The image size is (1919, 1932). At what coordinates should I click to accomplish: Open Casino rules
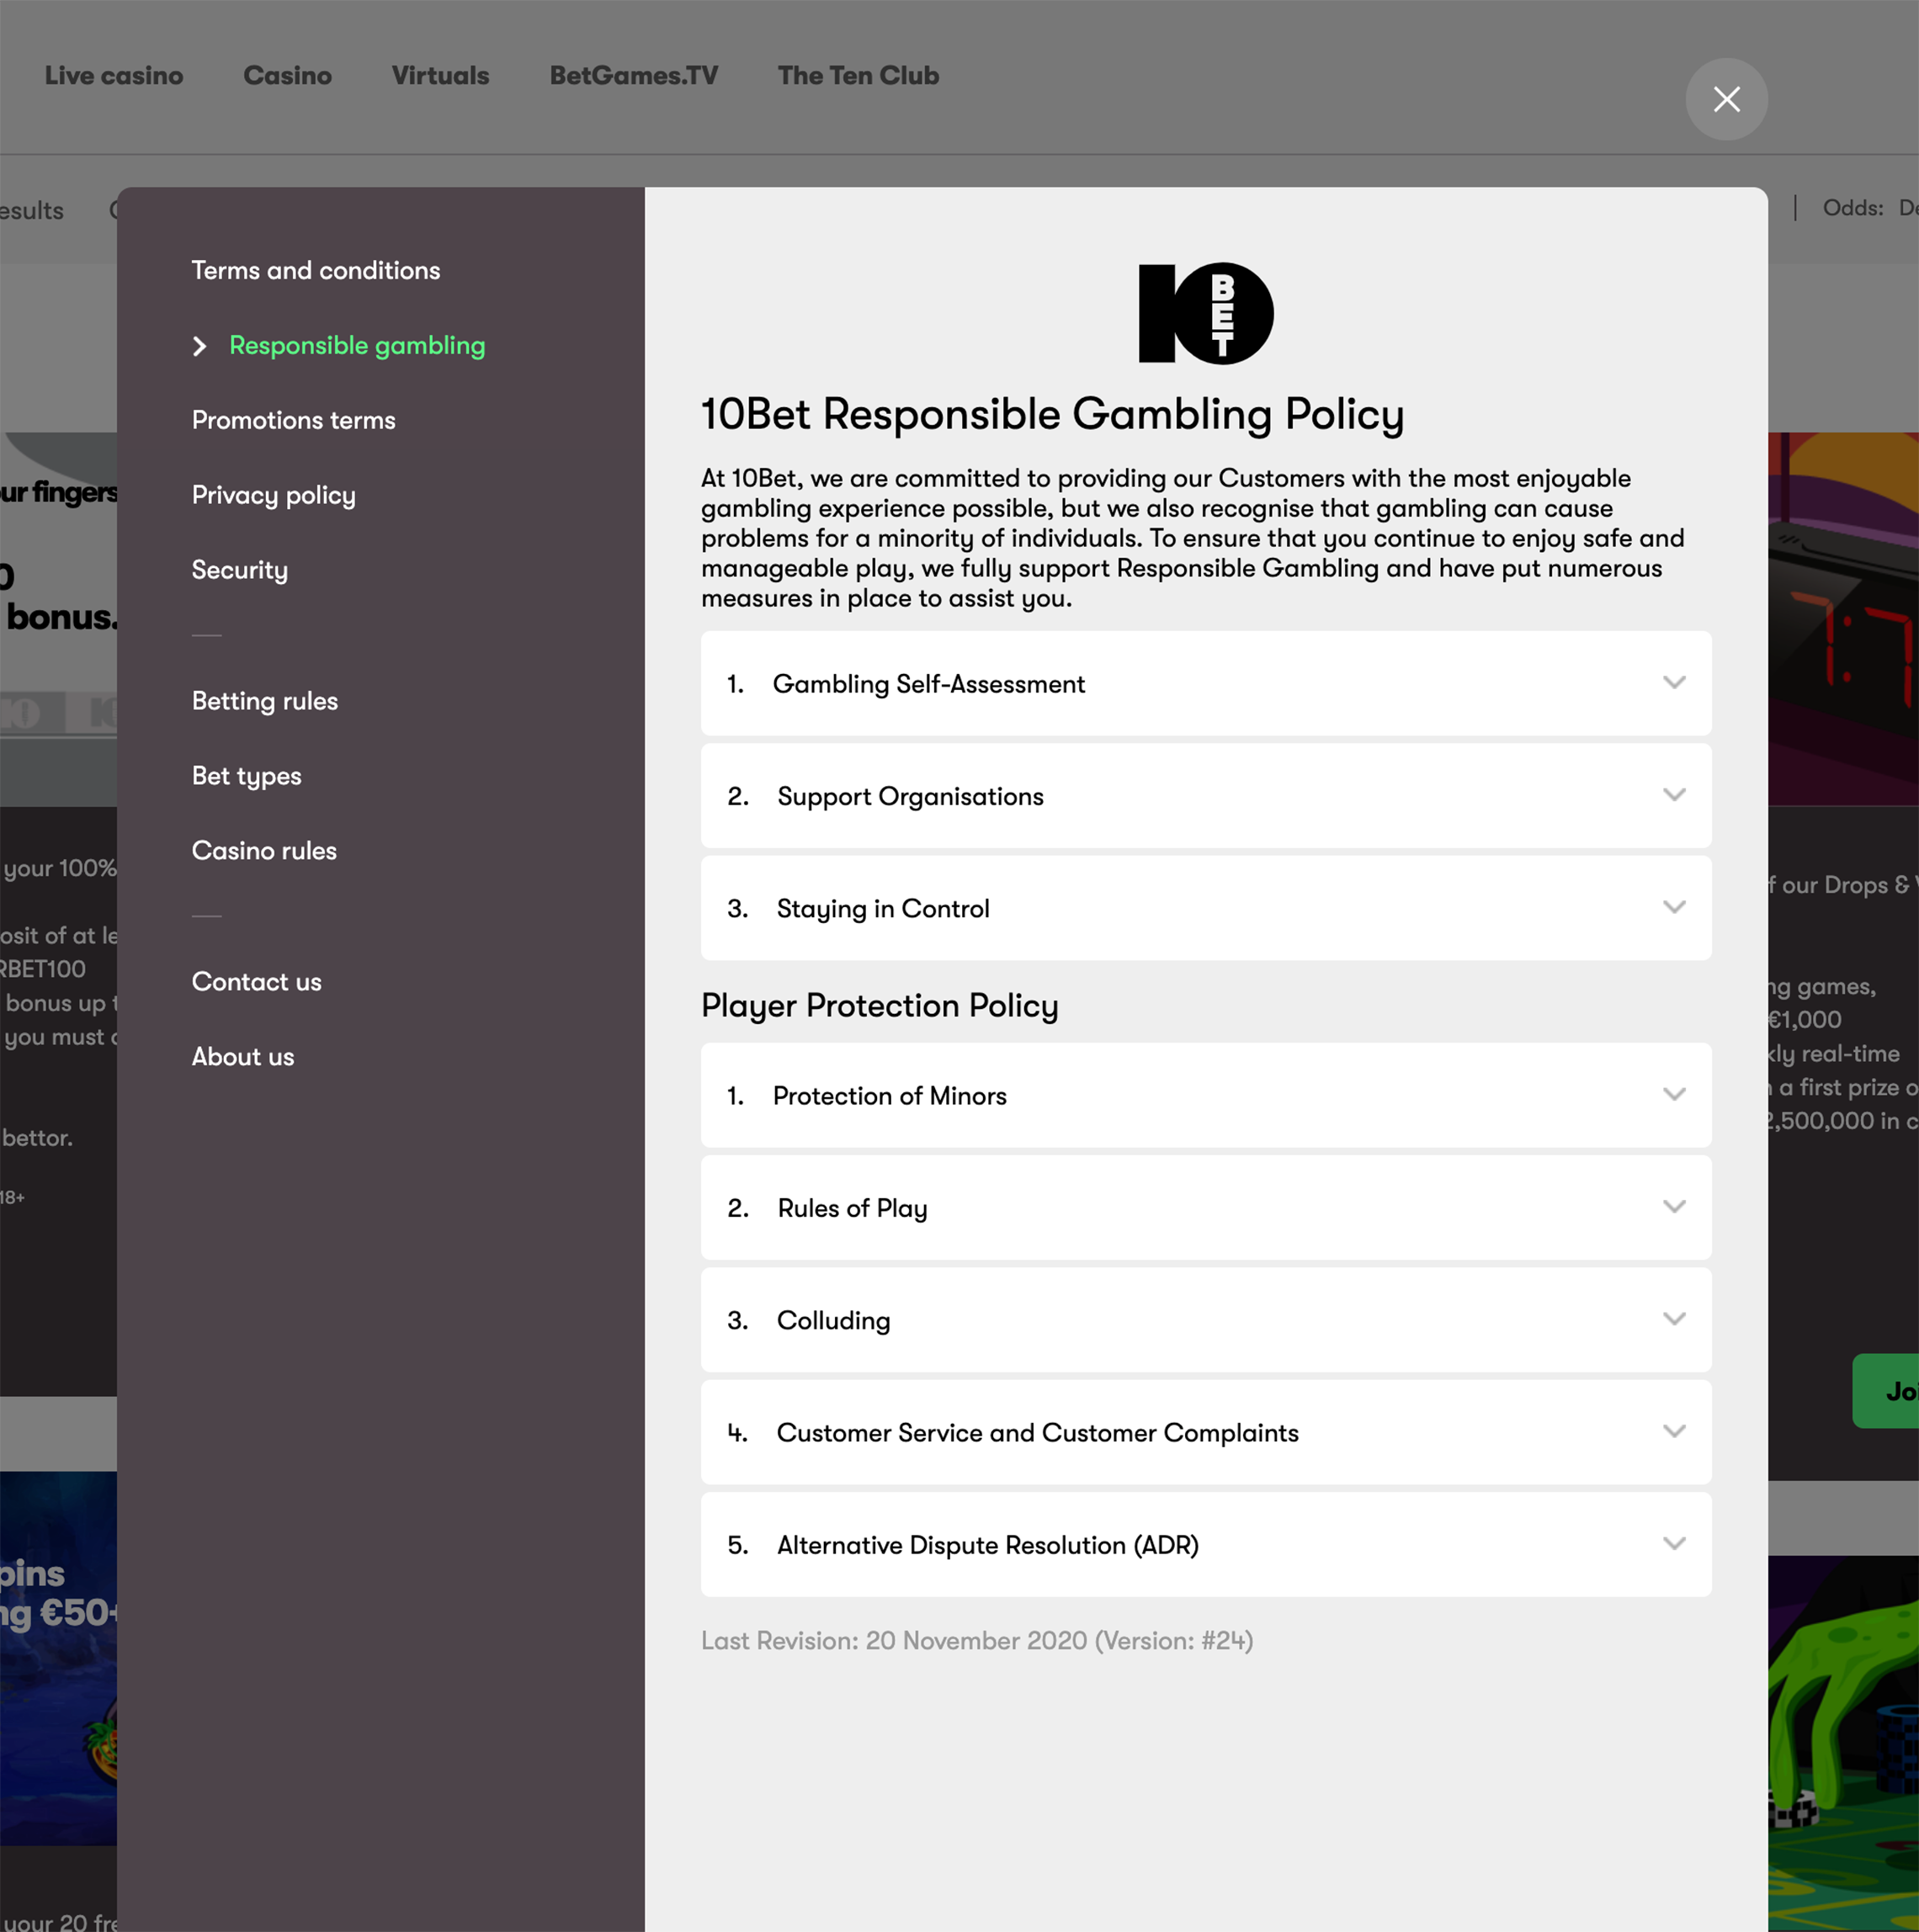click(x=265, y=851)
